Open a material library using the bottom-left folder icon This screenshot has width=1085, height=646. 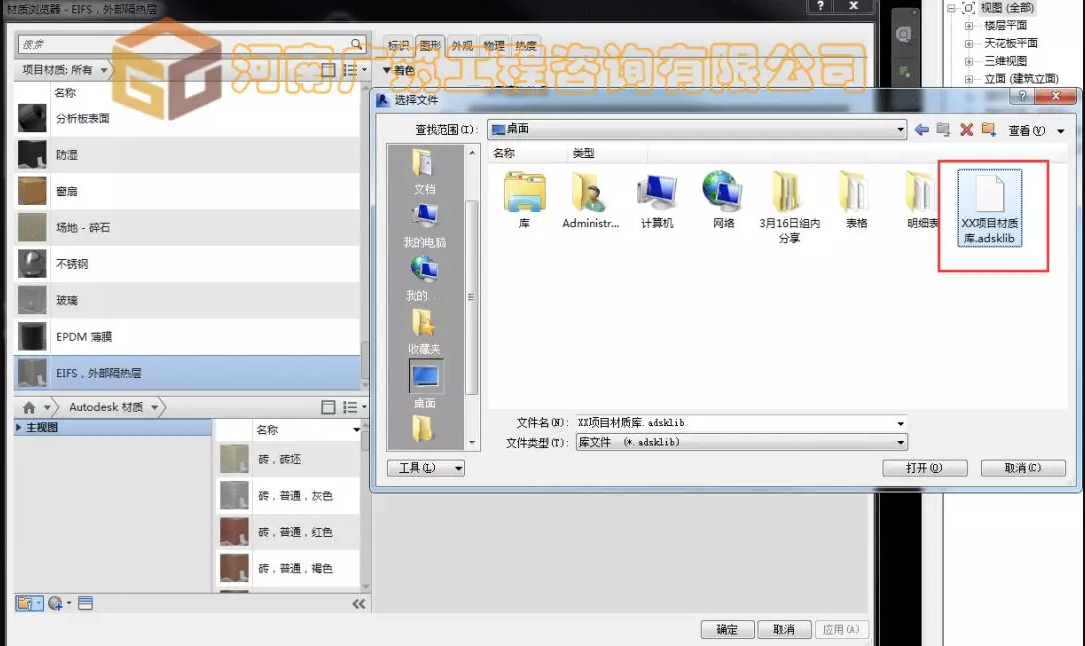click(25, 602)
